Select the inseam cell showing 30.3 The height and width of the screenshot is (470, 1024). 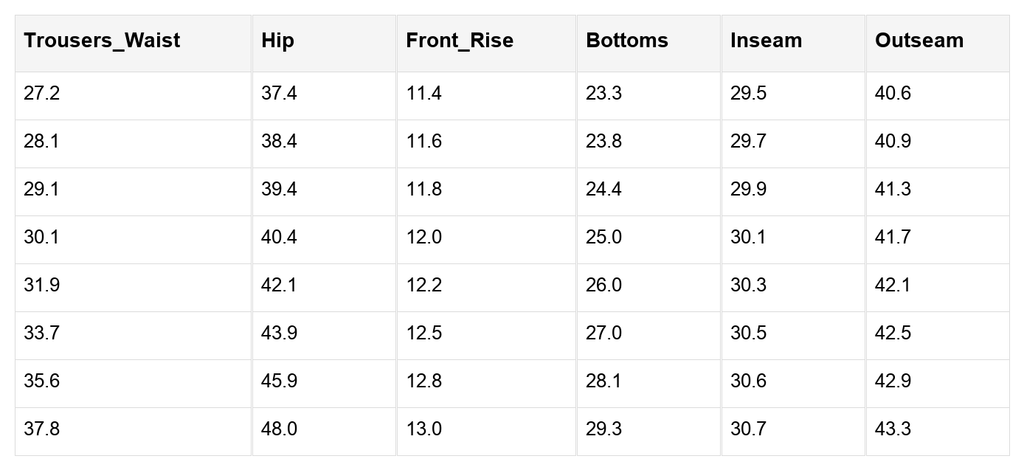click(x=793, y=288)
